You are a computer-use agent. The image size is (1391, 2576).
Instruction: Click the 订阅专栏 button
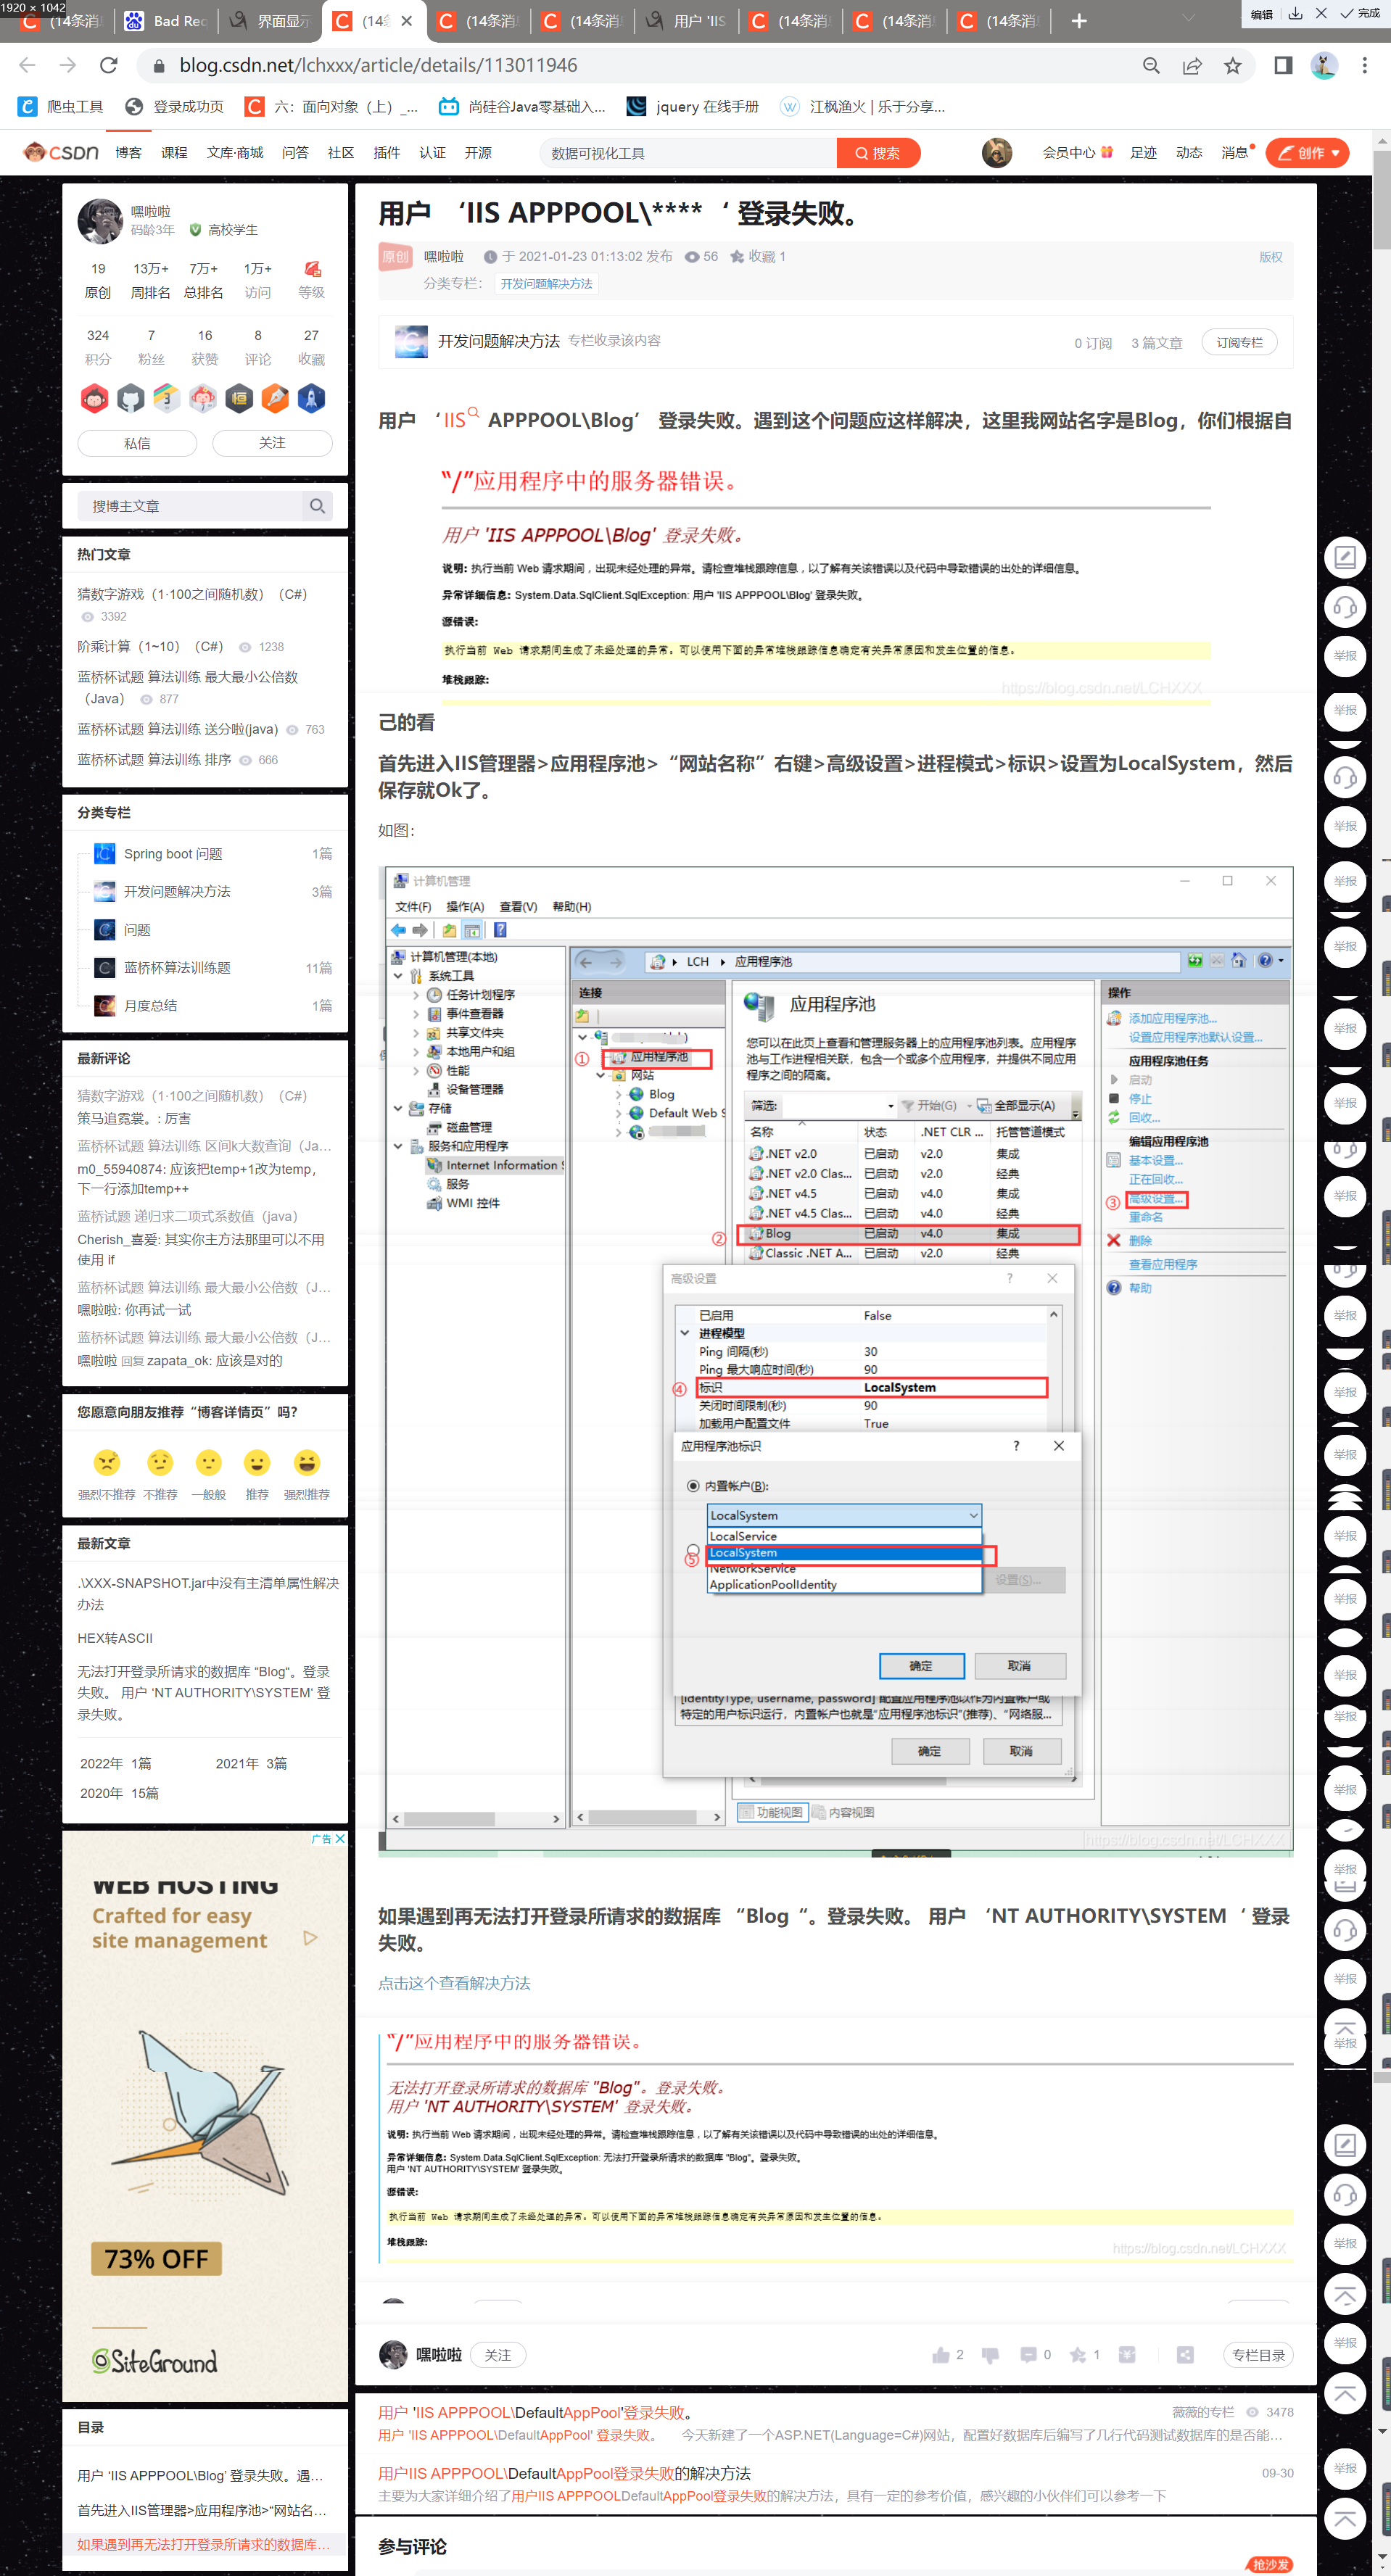pyautogui.click(x=1239, y=342)
